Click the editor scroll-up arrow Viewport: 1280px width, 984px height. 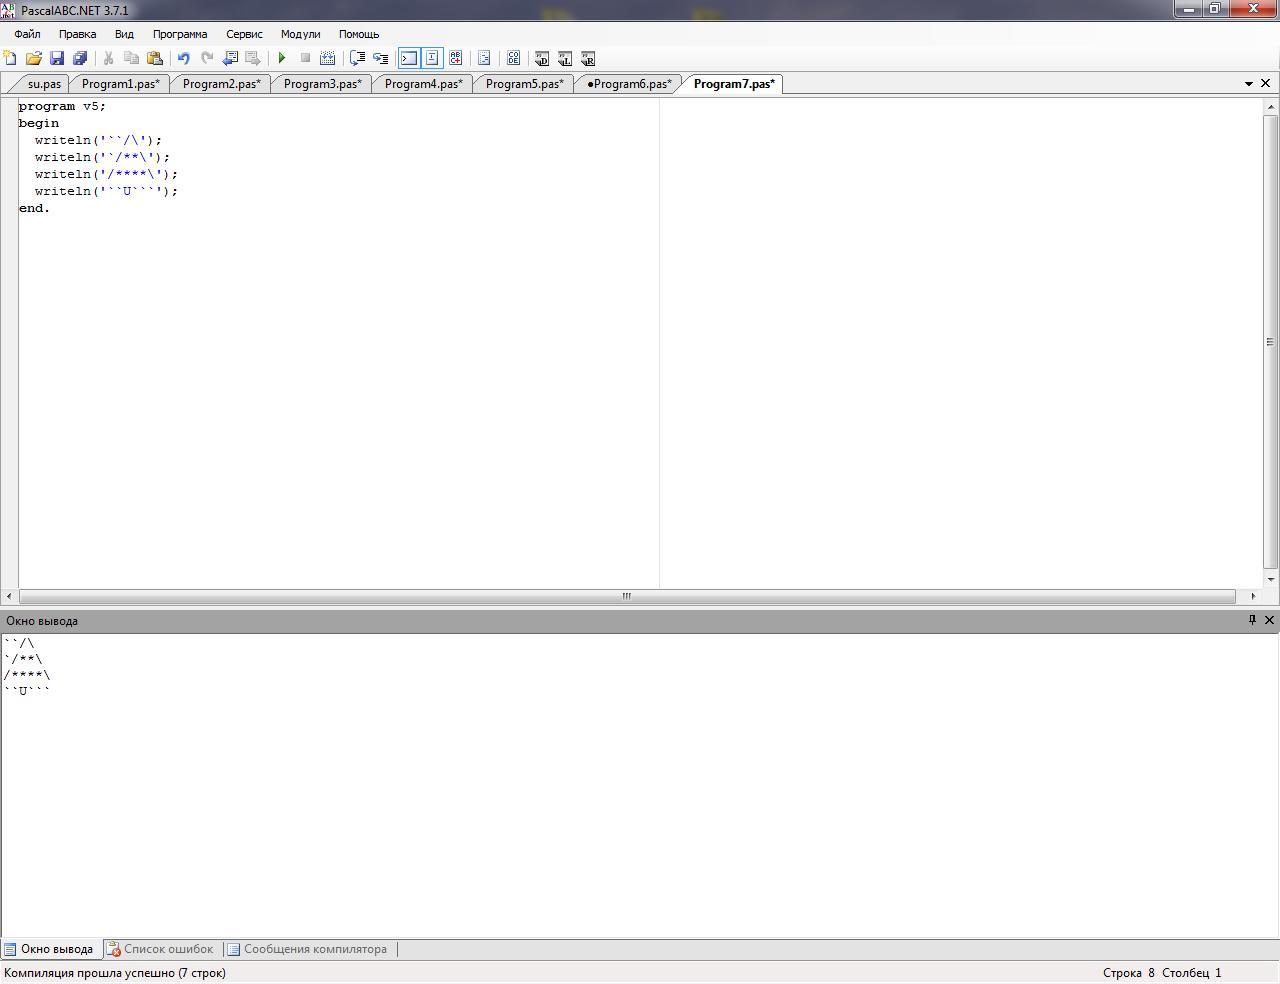1271,106
